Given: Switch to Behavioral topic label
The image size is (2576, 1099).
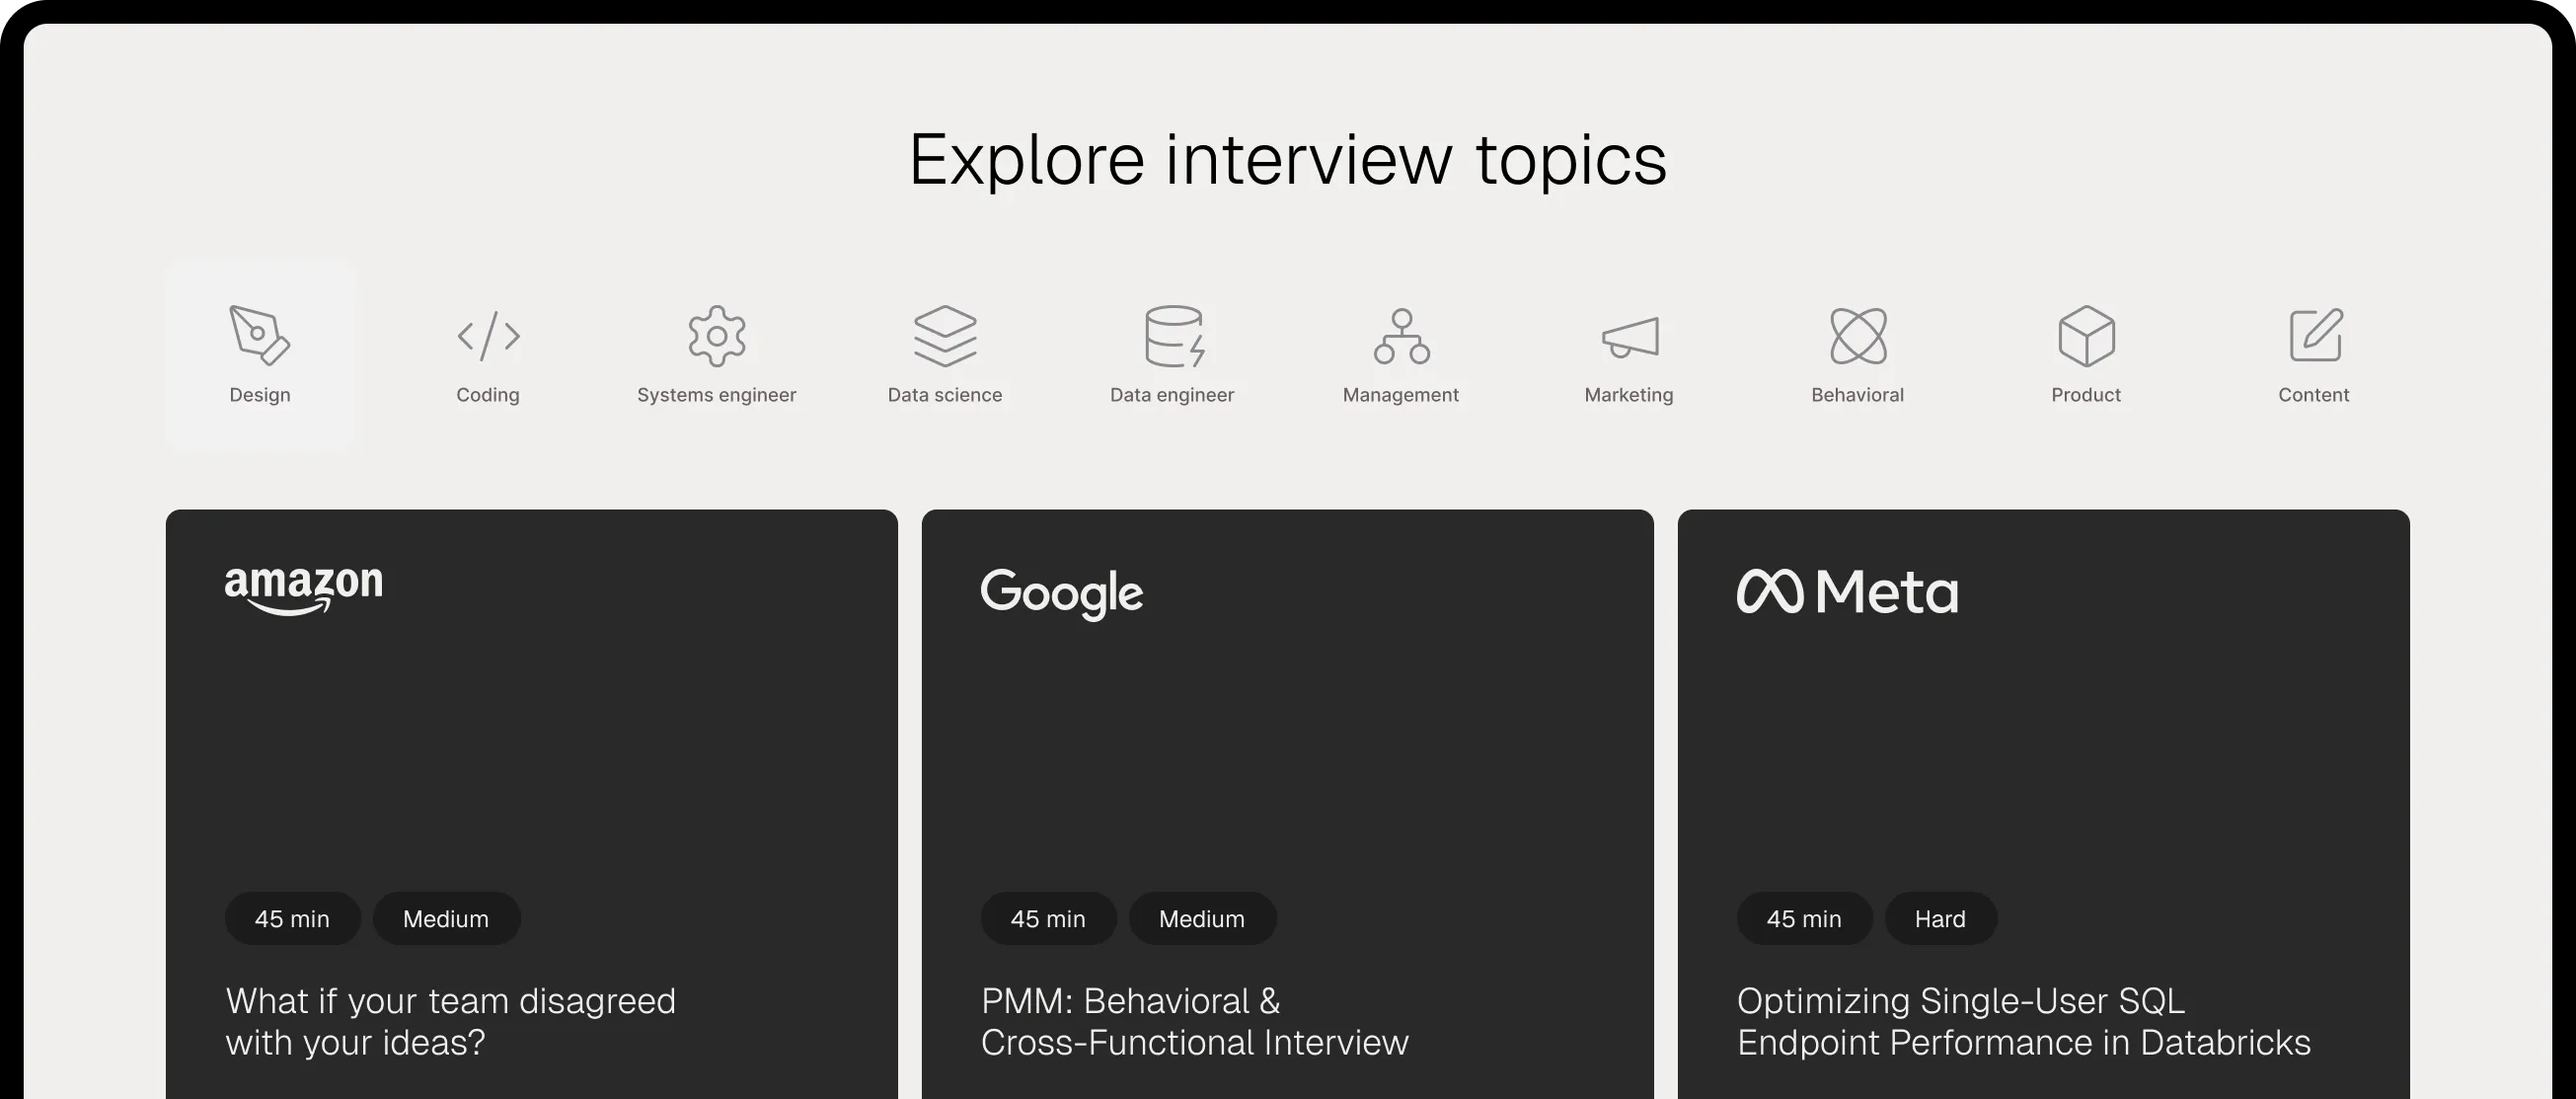Looking at the screenshot, I should [1858, 395].
